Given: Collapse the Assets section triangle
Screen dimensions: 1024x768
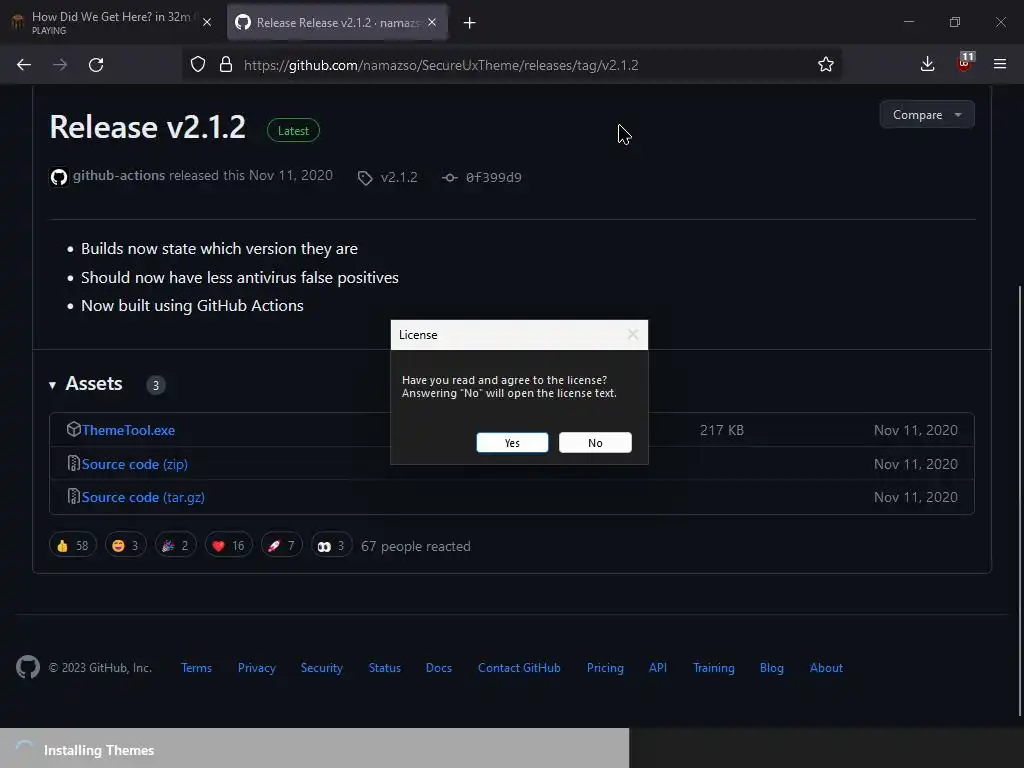Looking at the screenshot, I should coord(52,385).
